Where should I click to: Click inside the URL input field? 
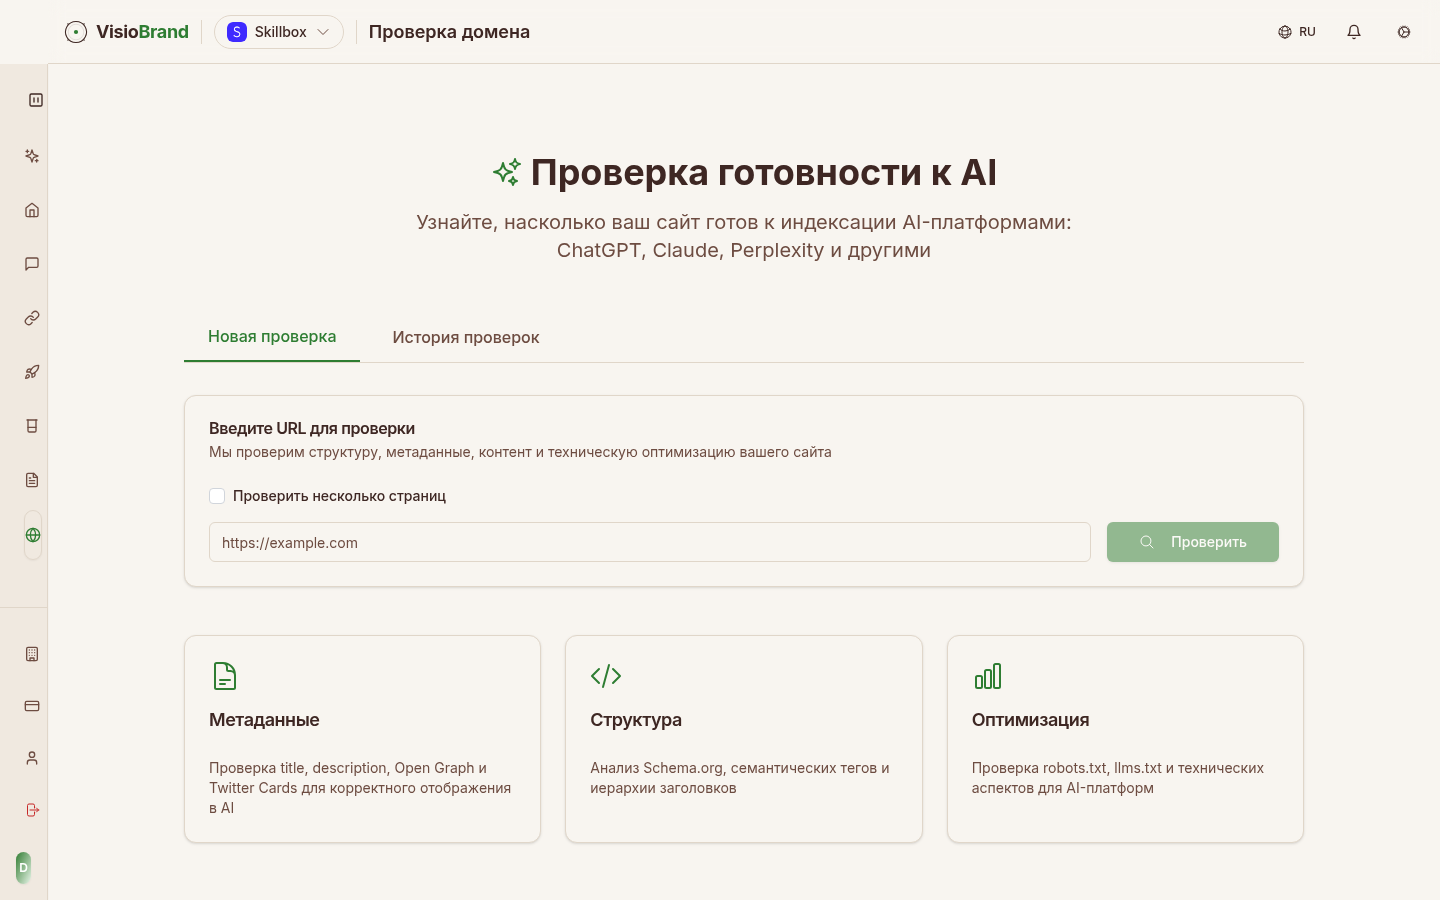(649, 542)
